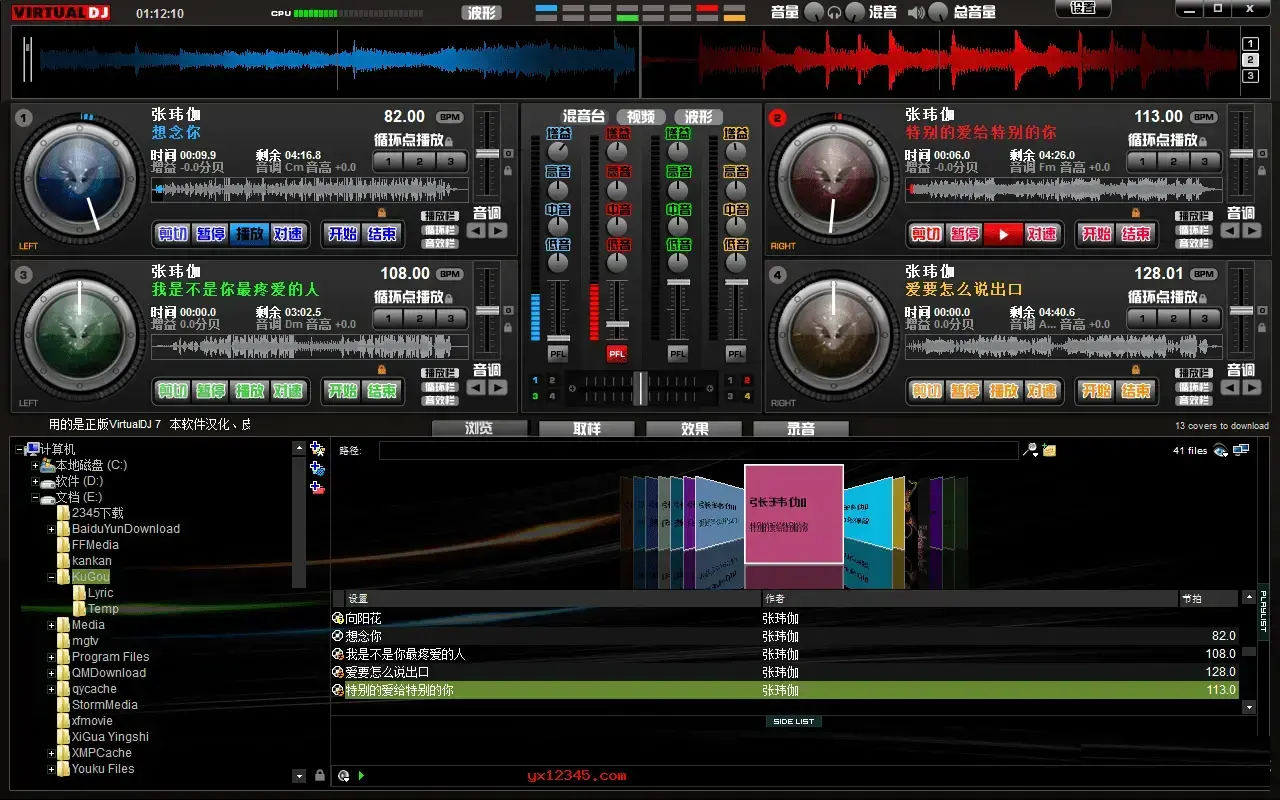This screenshot has height=800, width=1280.
Task: Select 音效栏 panel on deck 2
Action: (1194, 244)
